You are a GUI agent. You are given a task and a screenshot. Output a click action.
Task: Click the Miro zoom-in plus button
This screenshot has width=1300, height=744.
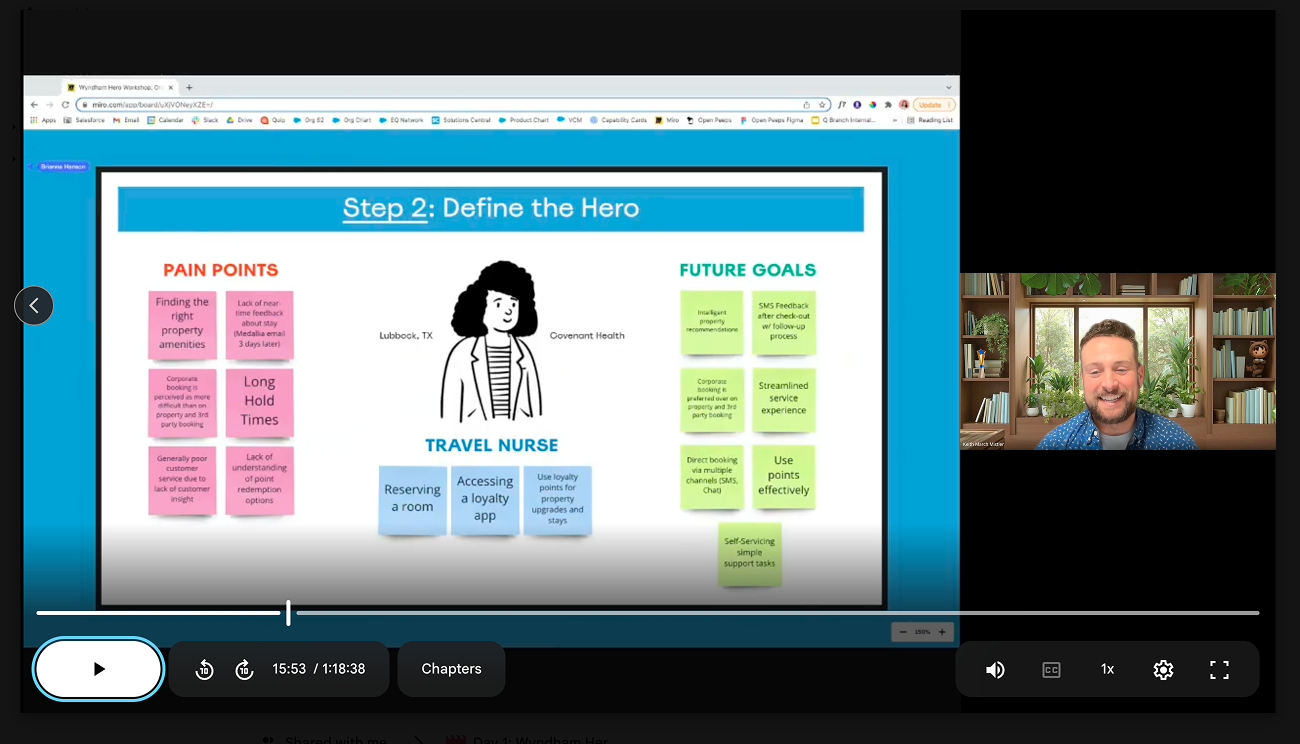tap(942, 632)
